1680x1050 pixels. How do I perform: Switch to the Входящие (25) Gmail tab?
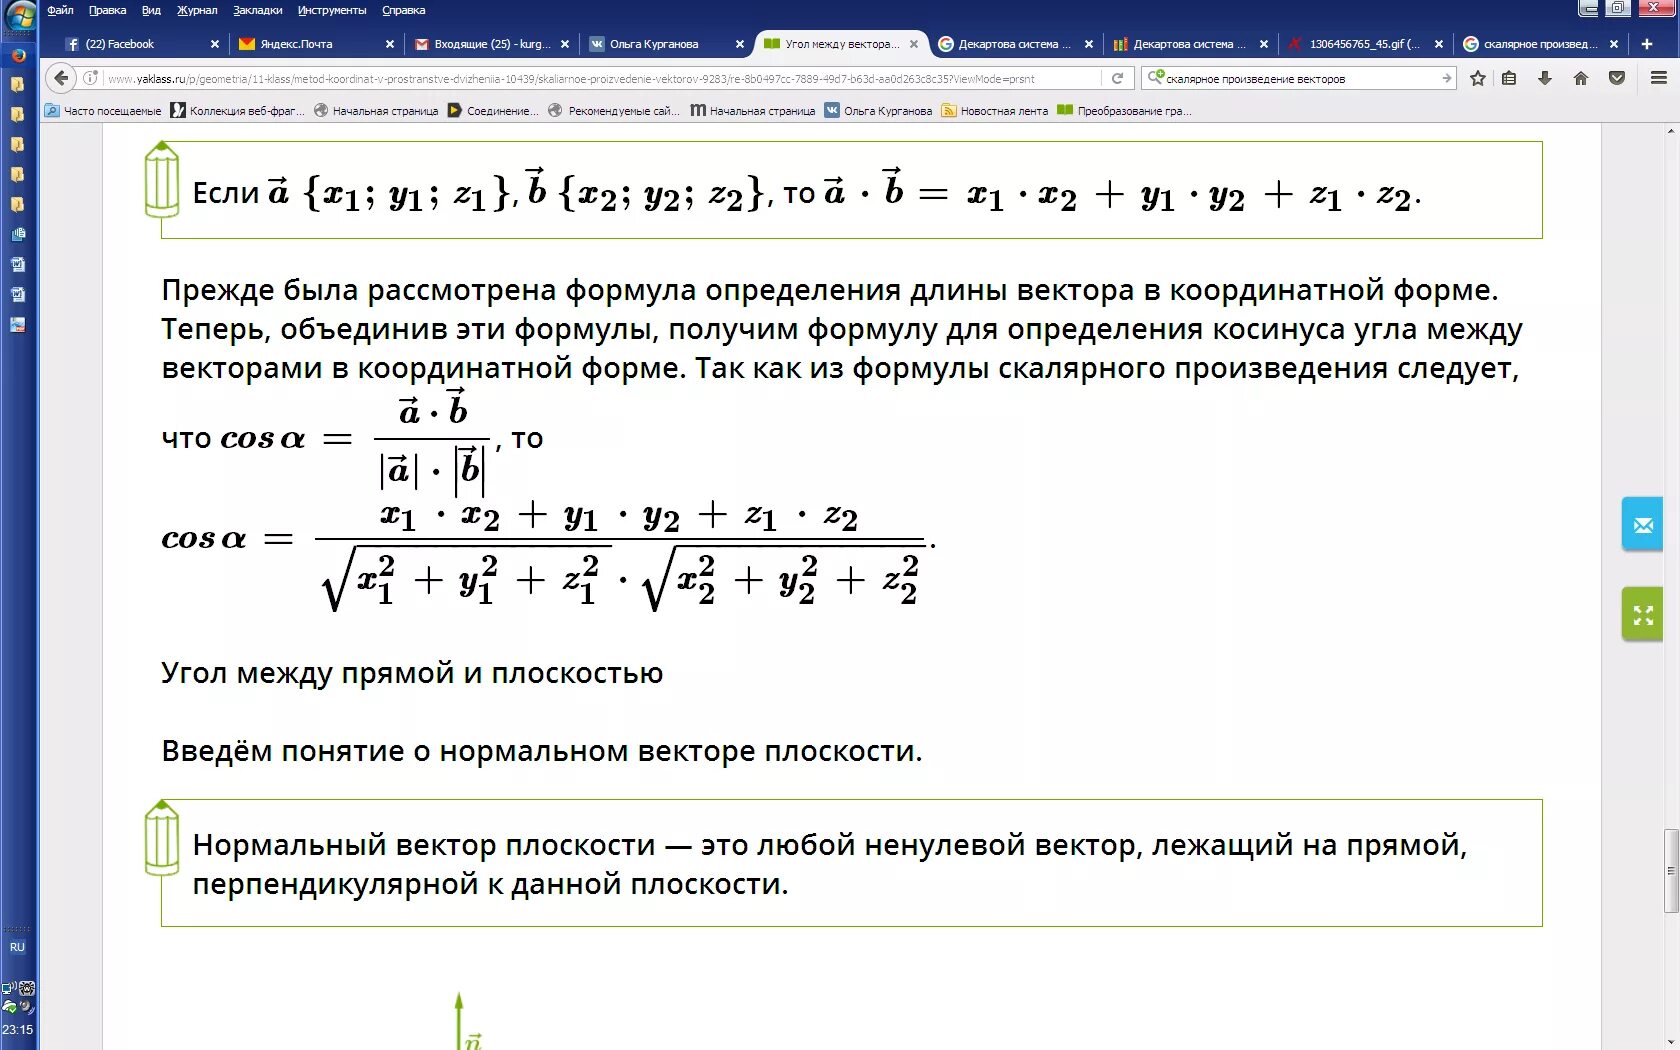coord(490,44)
